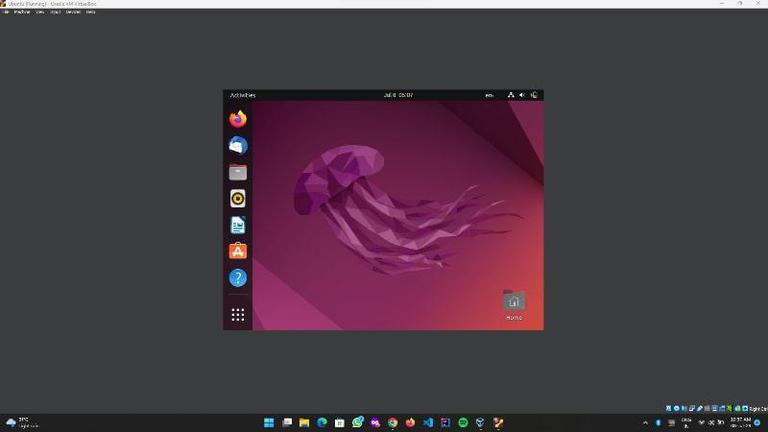Image resolution: width=768 pixels, height=432 pixels.
Task: Click the VirtualBox host key indicator
Action: click(758, 408)
